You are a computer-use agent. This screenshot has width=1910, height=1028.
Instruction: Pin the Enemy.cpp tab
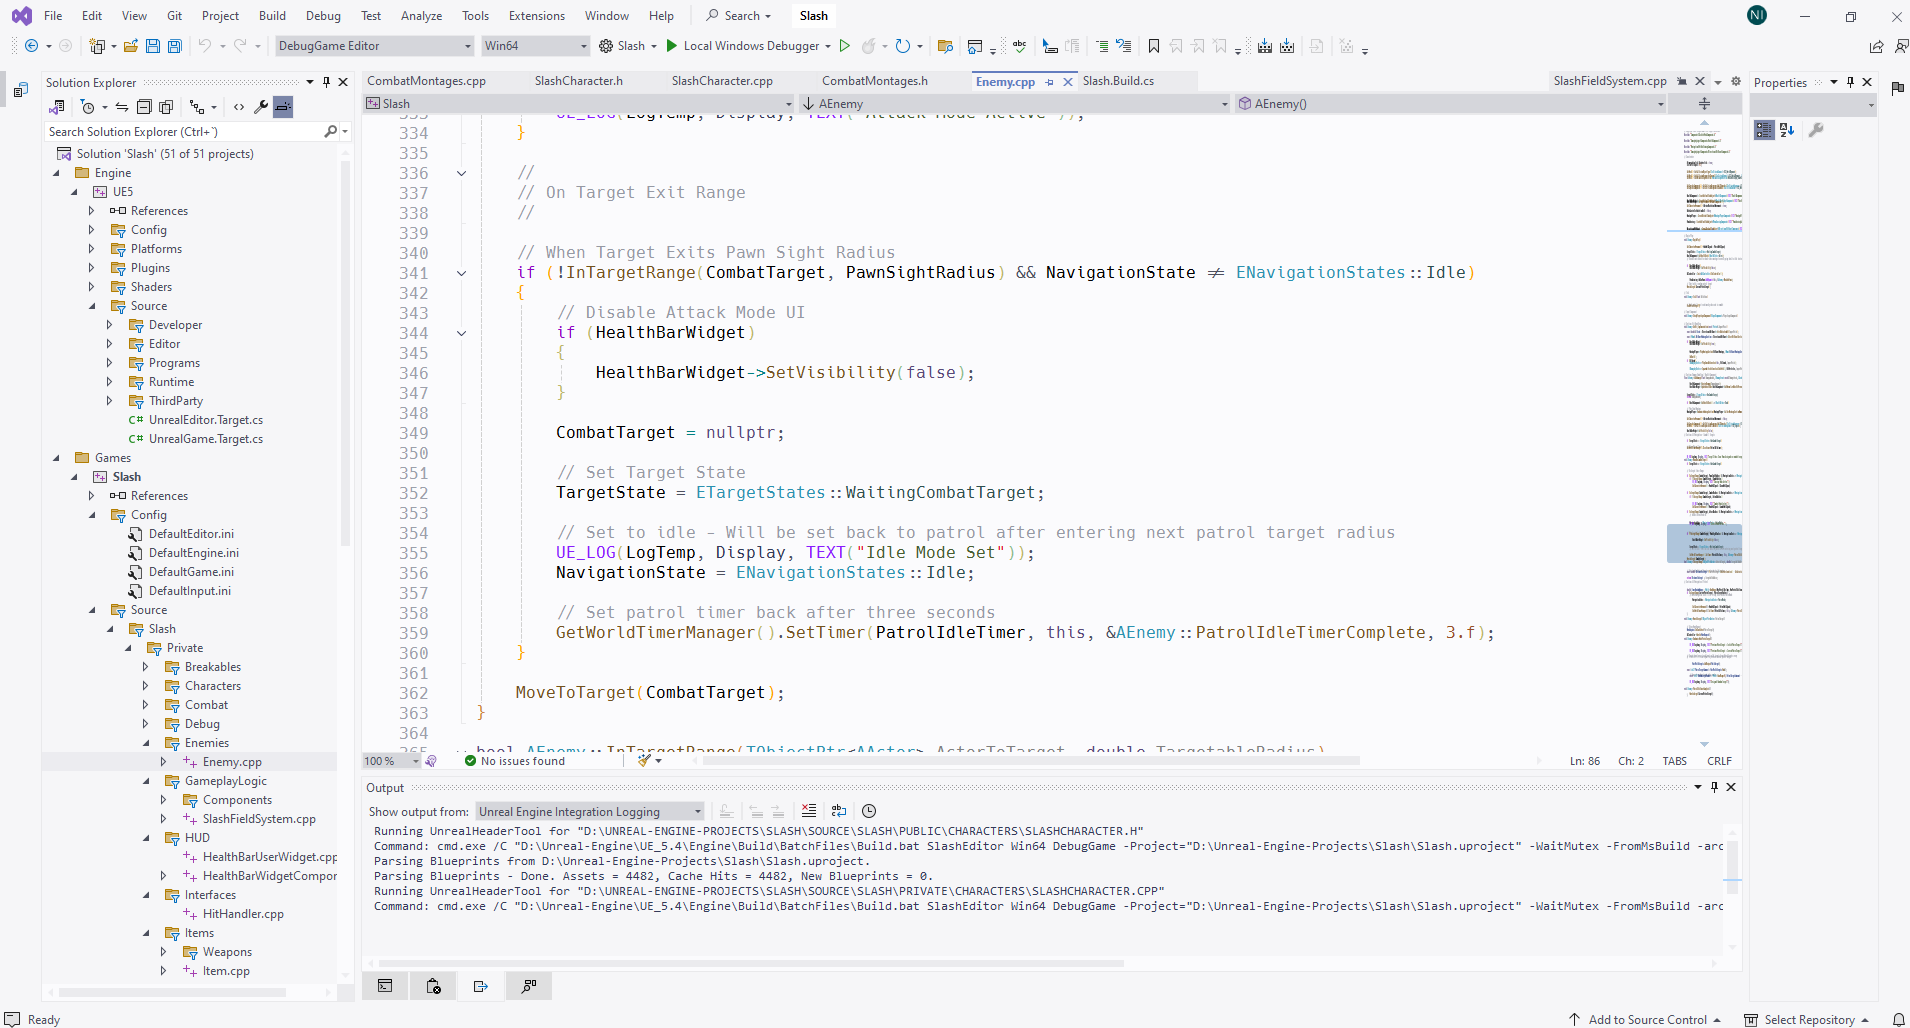(1050, 82)
